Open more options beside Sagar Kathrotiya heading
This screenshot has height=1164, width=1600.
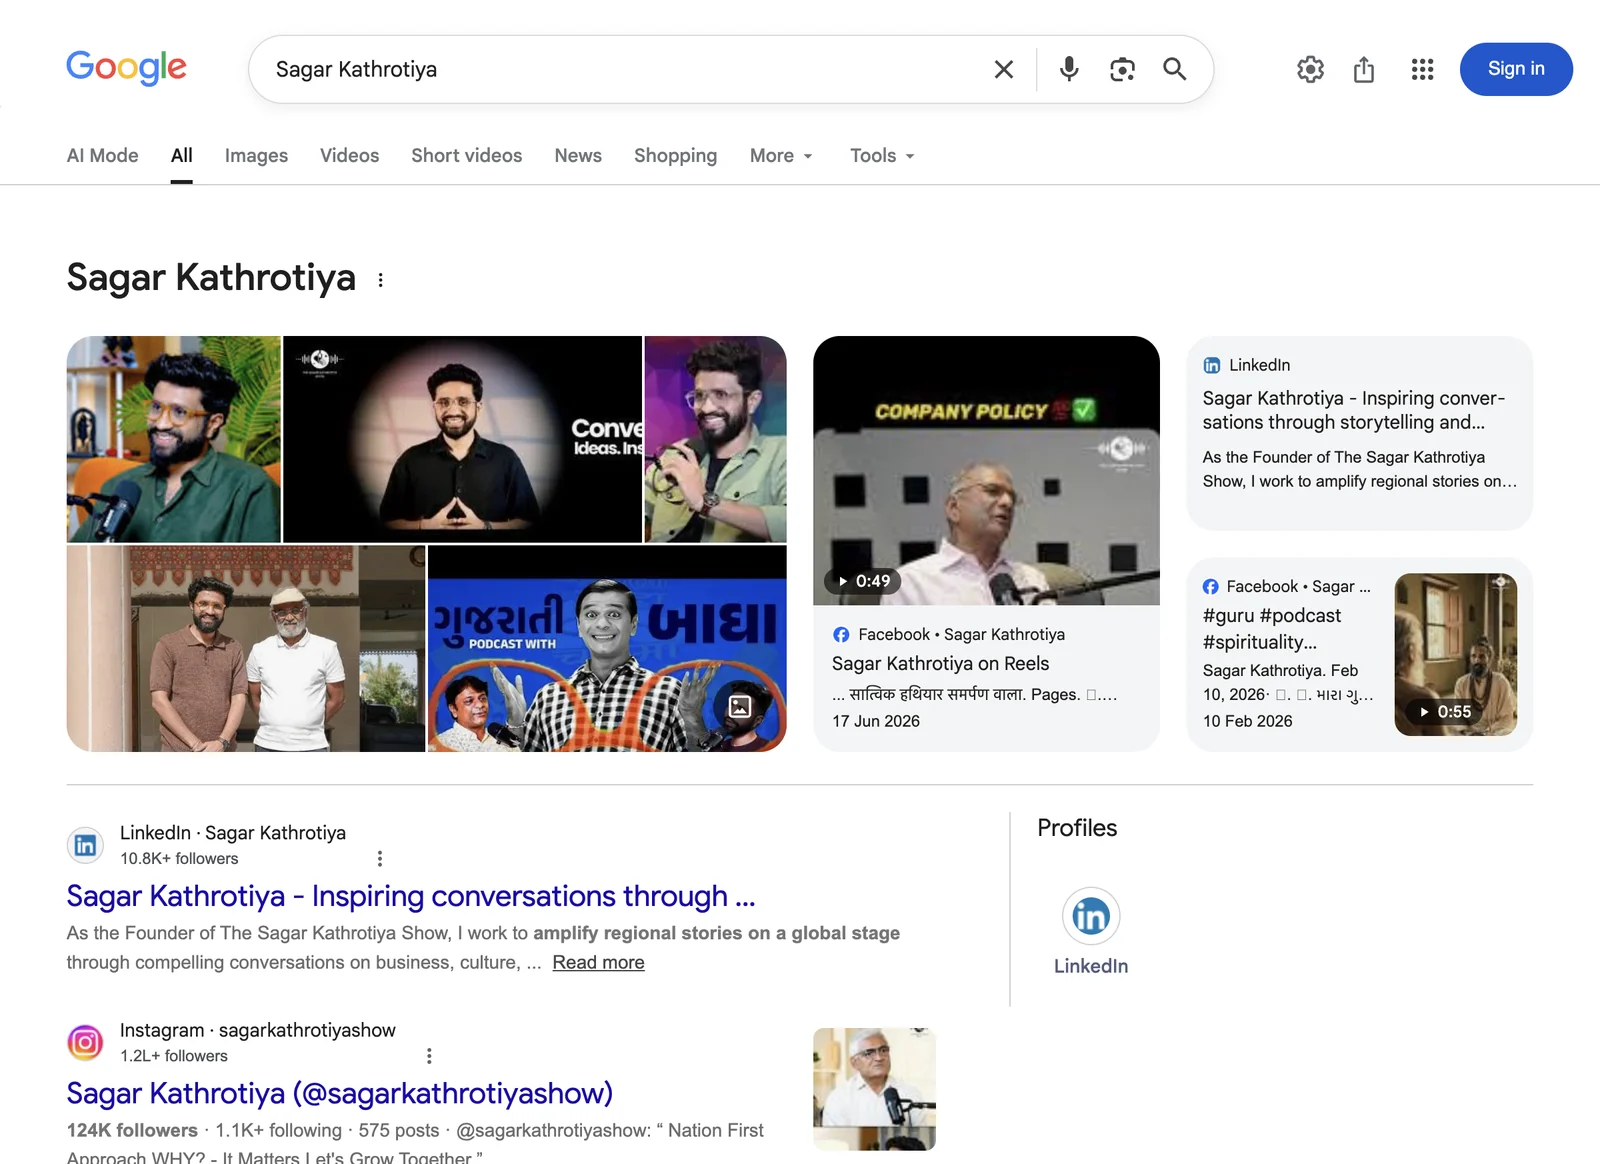pos(380,280)
